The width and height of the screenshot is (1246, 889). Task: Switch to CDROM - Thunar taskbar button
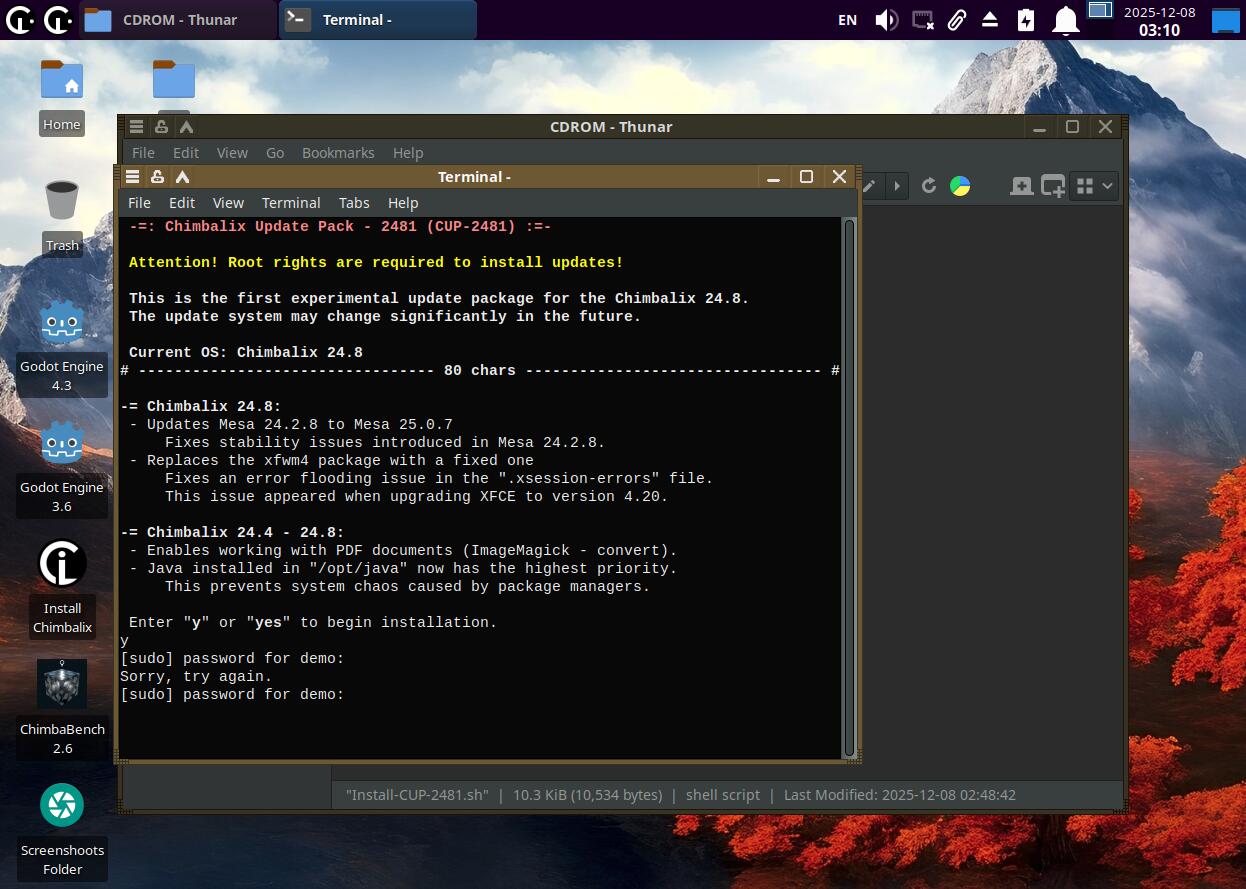coord(177,19)
